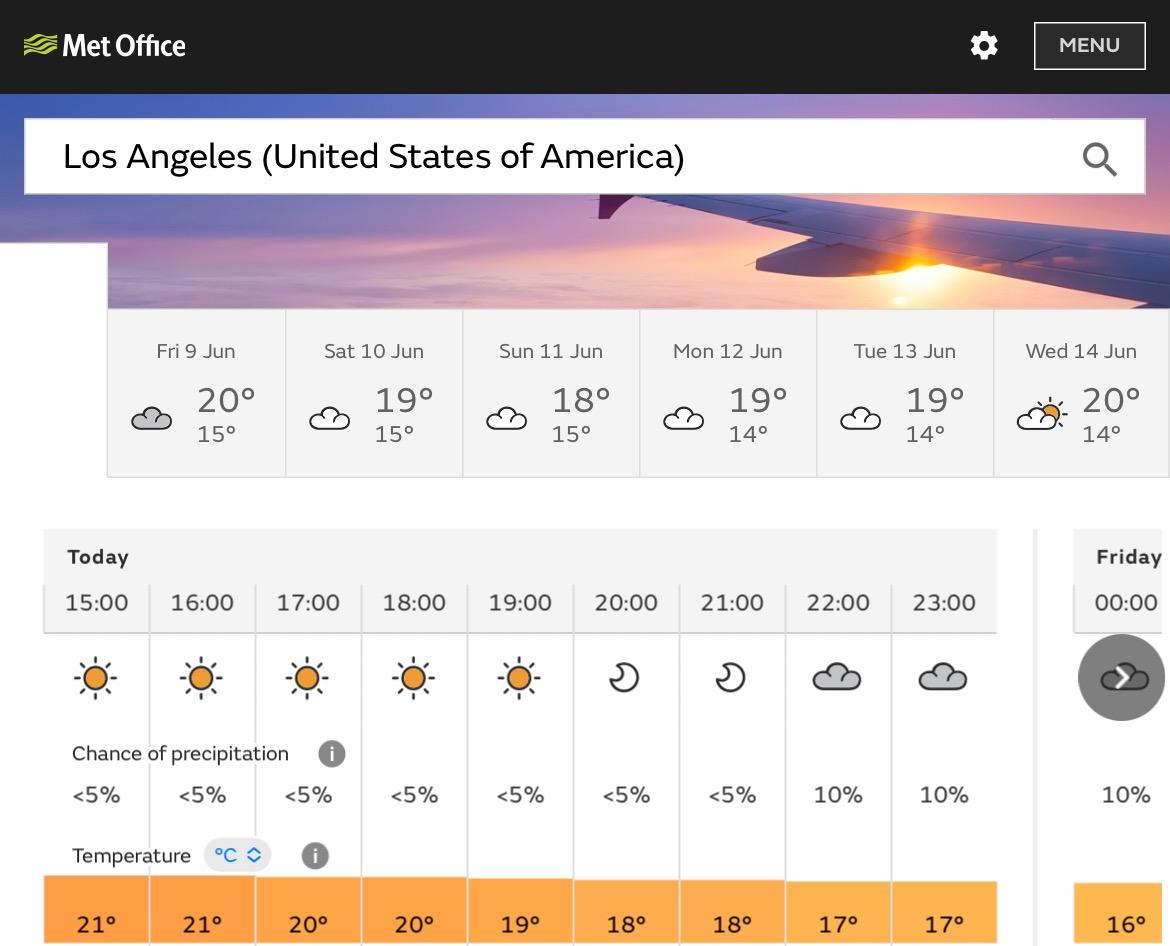Open the settings gear icon
The width and height of the screenshot is (1170, 946).
[984, 46]
